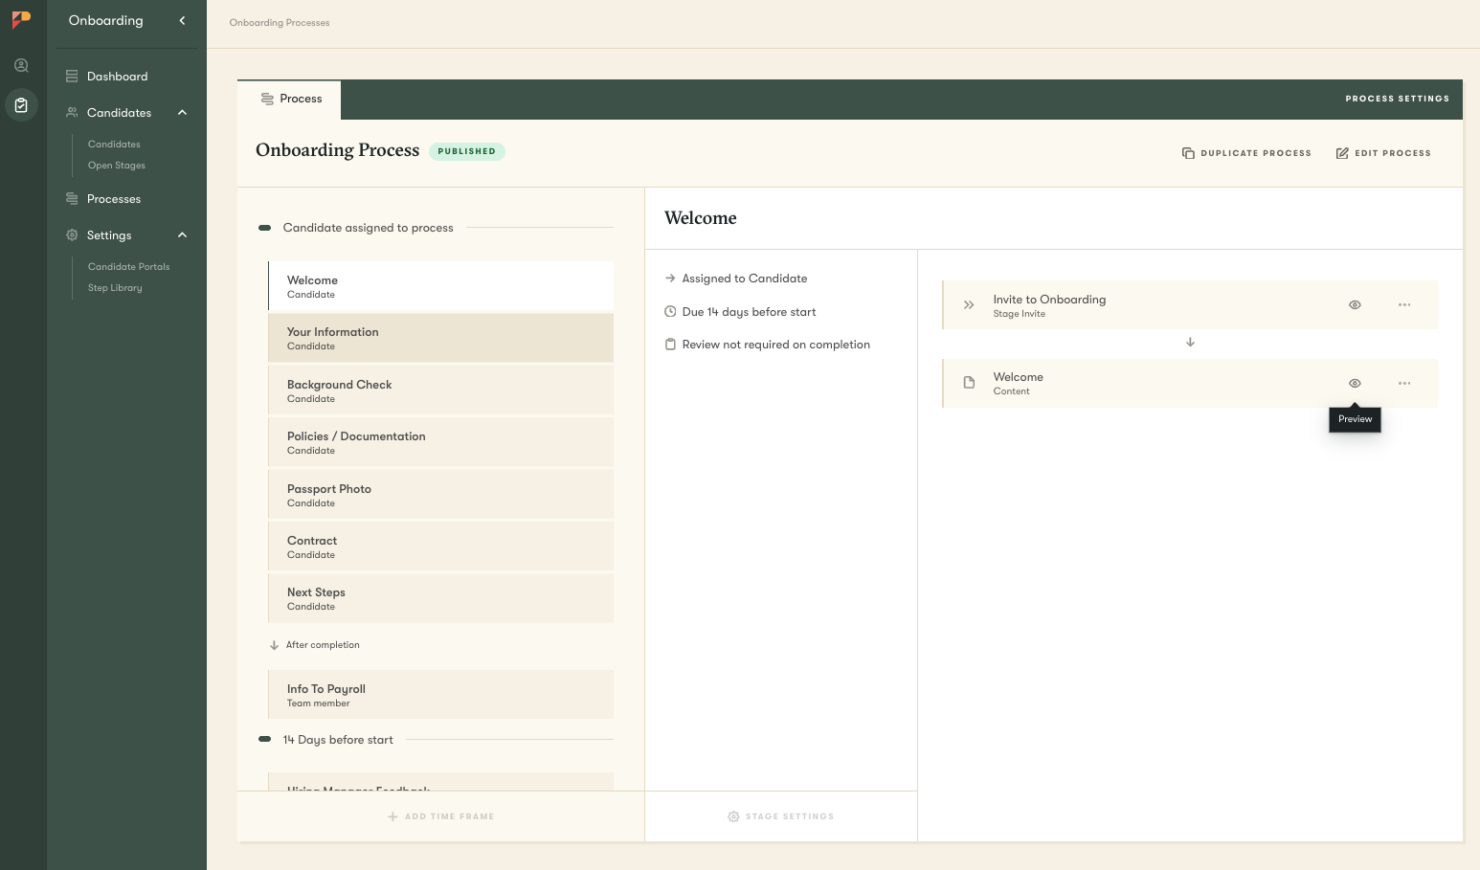Collapse the Settings section in the sidebar
The height and width of the screenshot is (870, 1480).
182,234
